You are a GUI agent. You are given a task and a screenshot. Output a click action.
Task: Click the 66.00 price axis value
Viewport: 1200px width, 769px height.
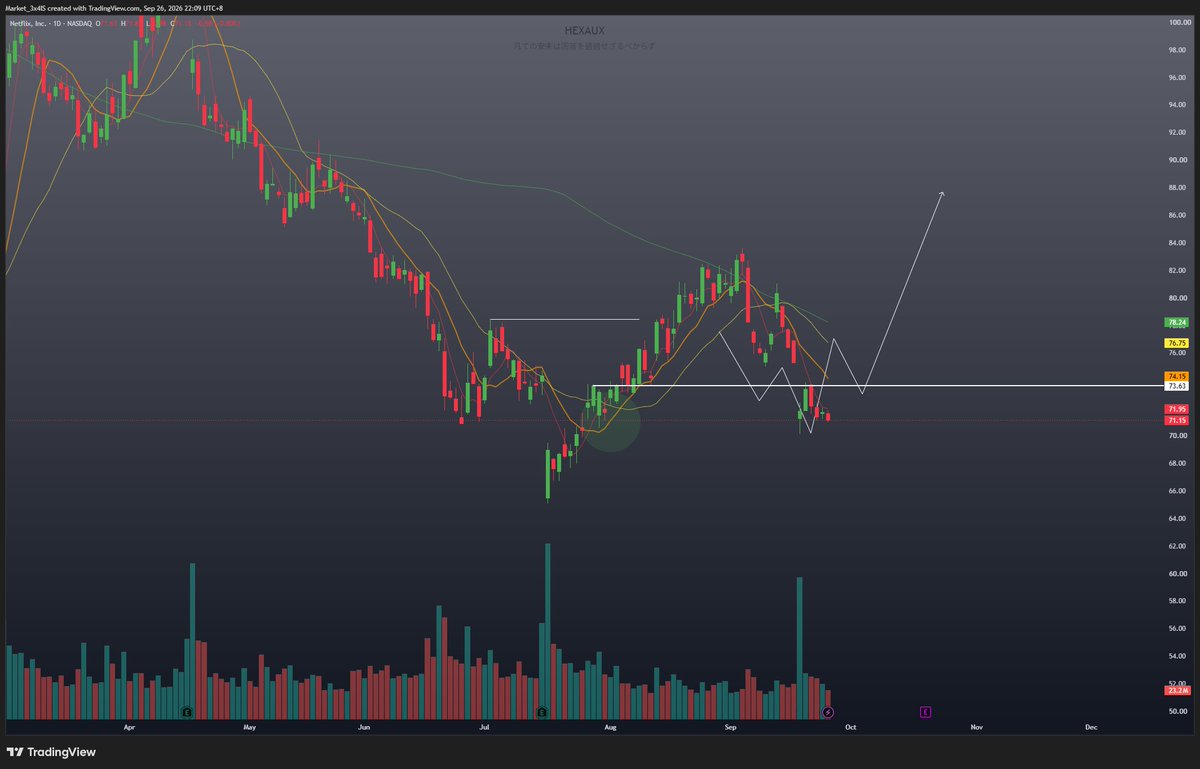[1178, 491]
